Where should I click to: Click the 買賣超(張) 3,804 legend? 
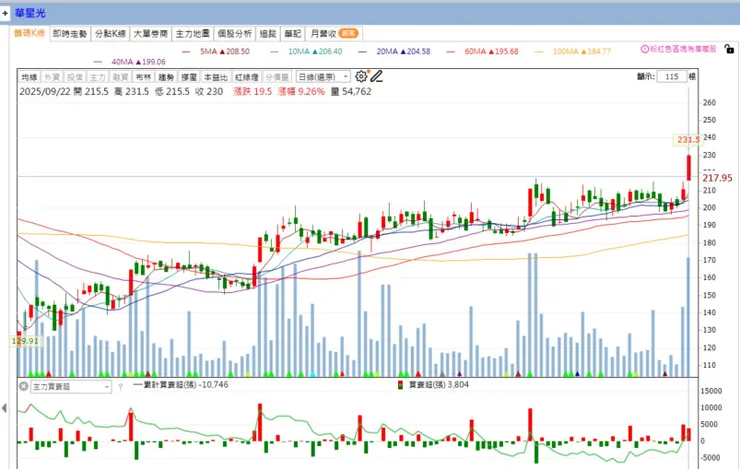439,385
